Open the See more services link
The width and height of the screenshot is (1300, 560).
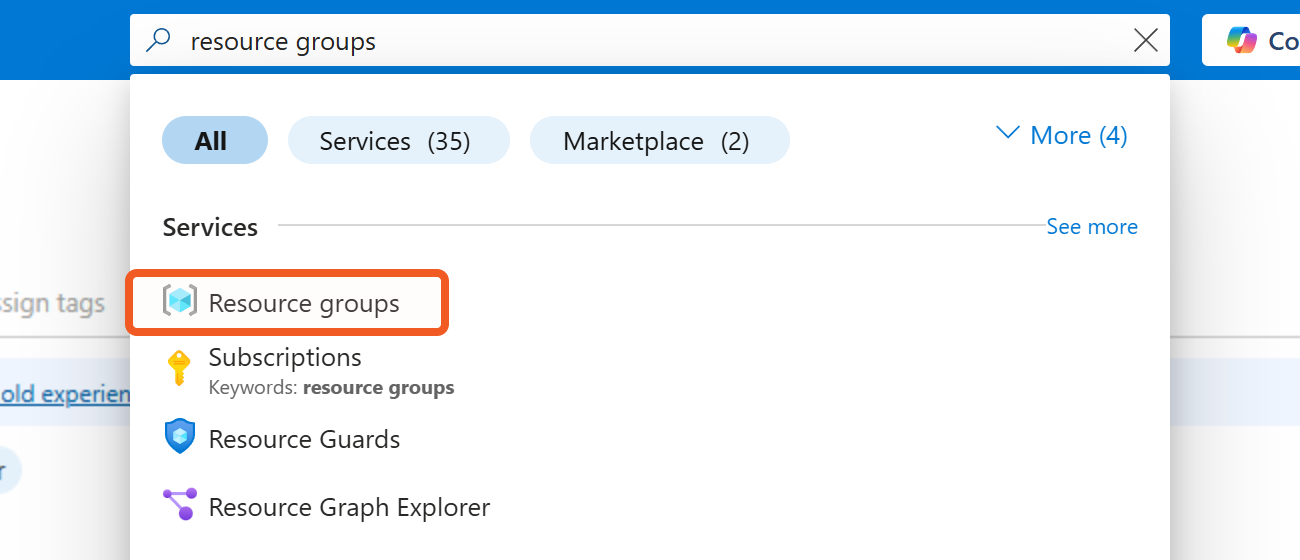click(x=1091, y=227)
